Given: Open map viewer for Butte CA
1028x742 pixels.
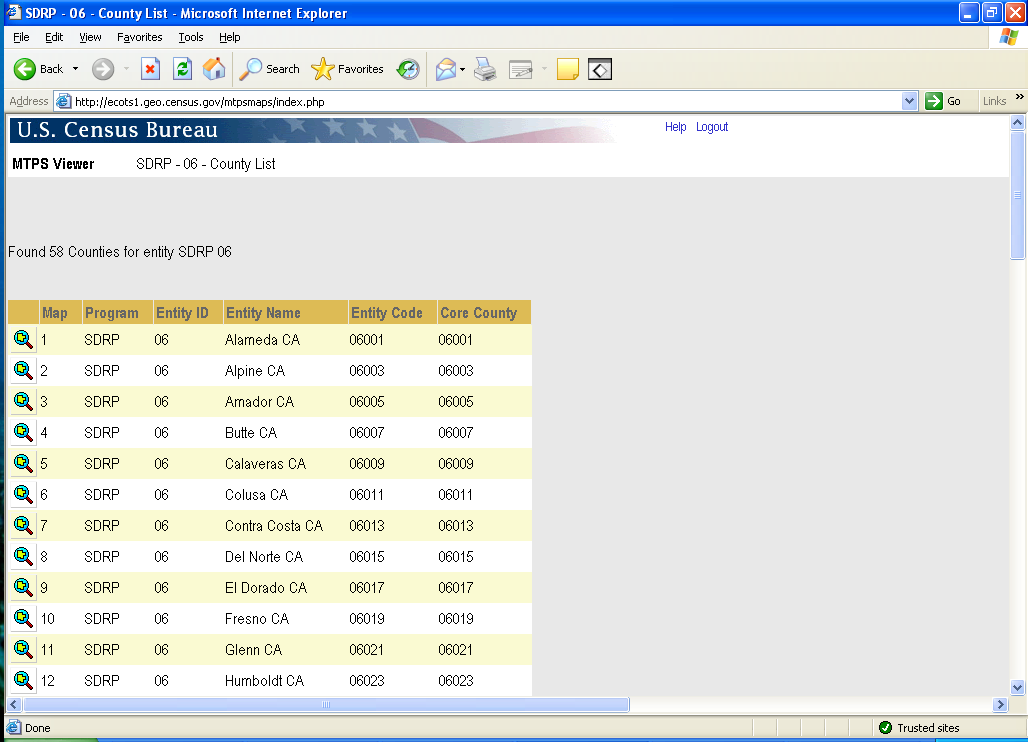Looking at the screenshot, I should click(24, 433).
